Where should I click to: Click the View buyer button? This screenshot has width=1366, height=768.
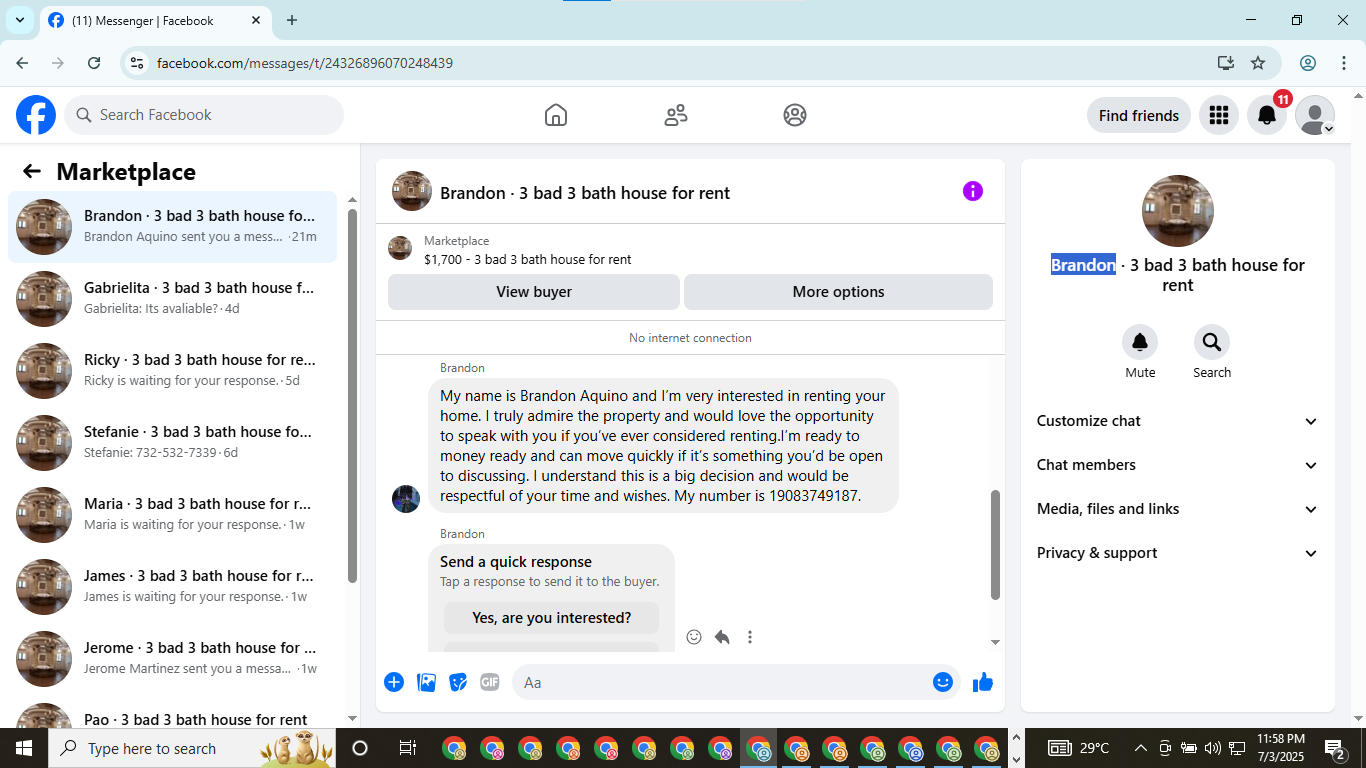(x=534, y=292)
